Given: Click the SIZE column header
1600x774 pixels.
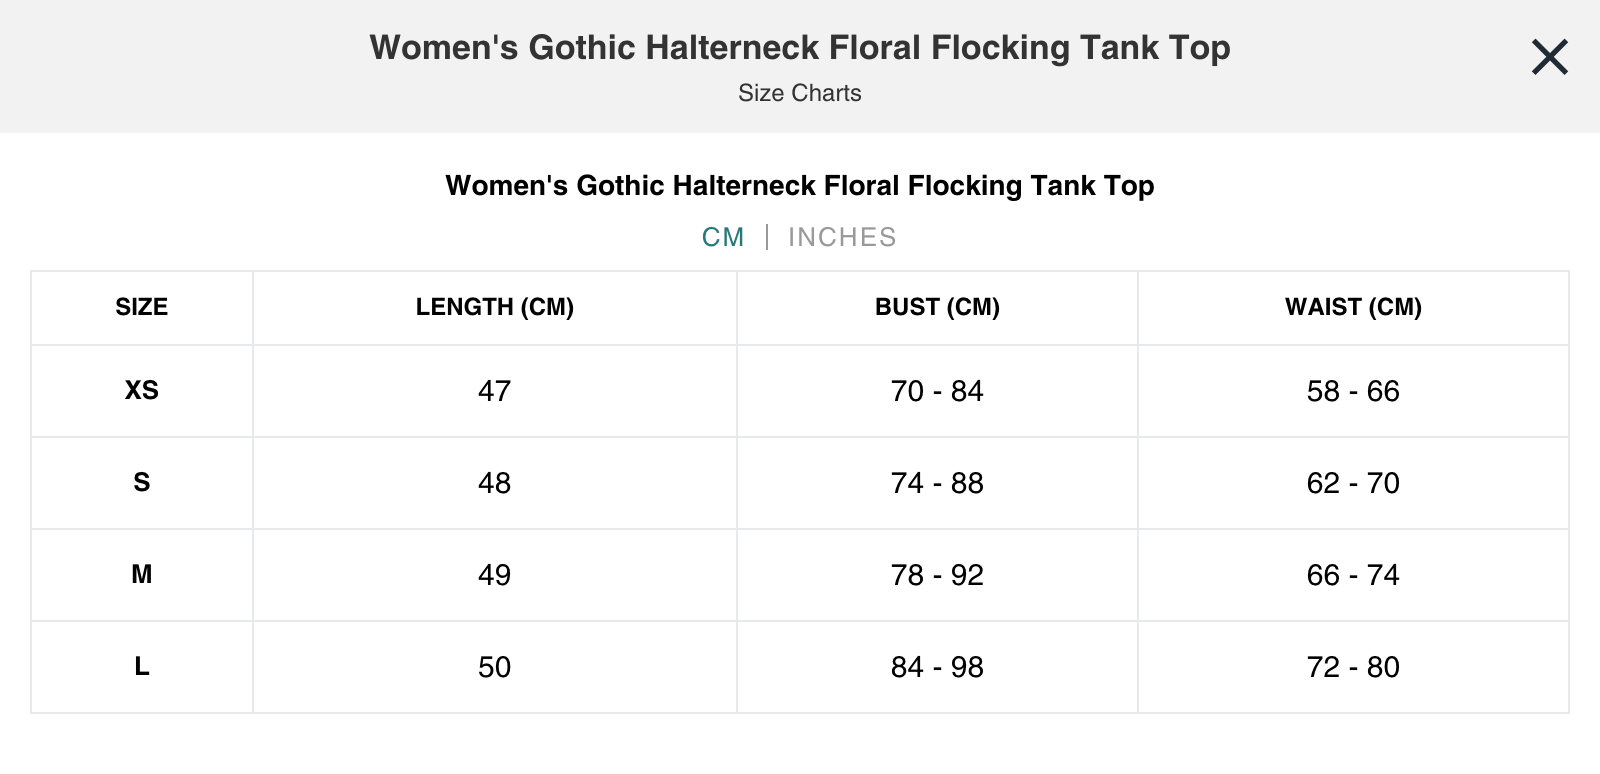Looking at the screenshot, I should (x=142, y=307).
